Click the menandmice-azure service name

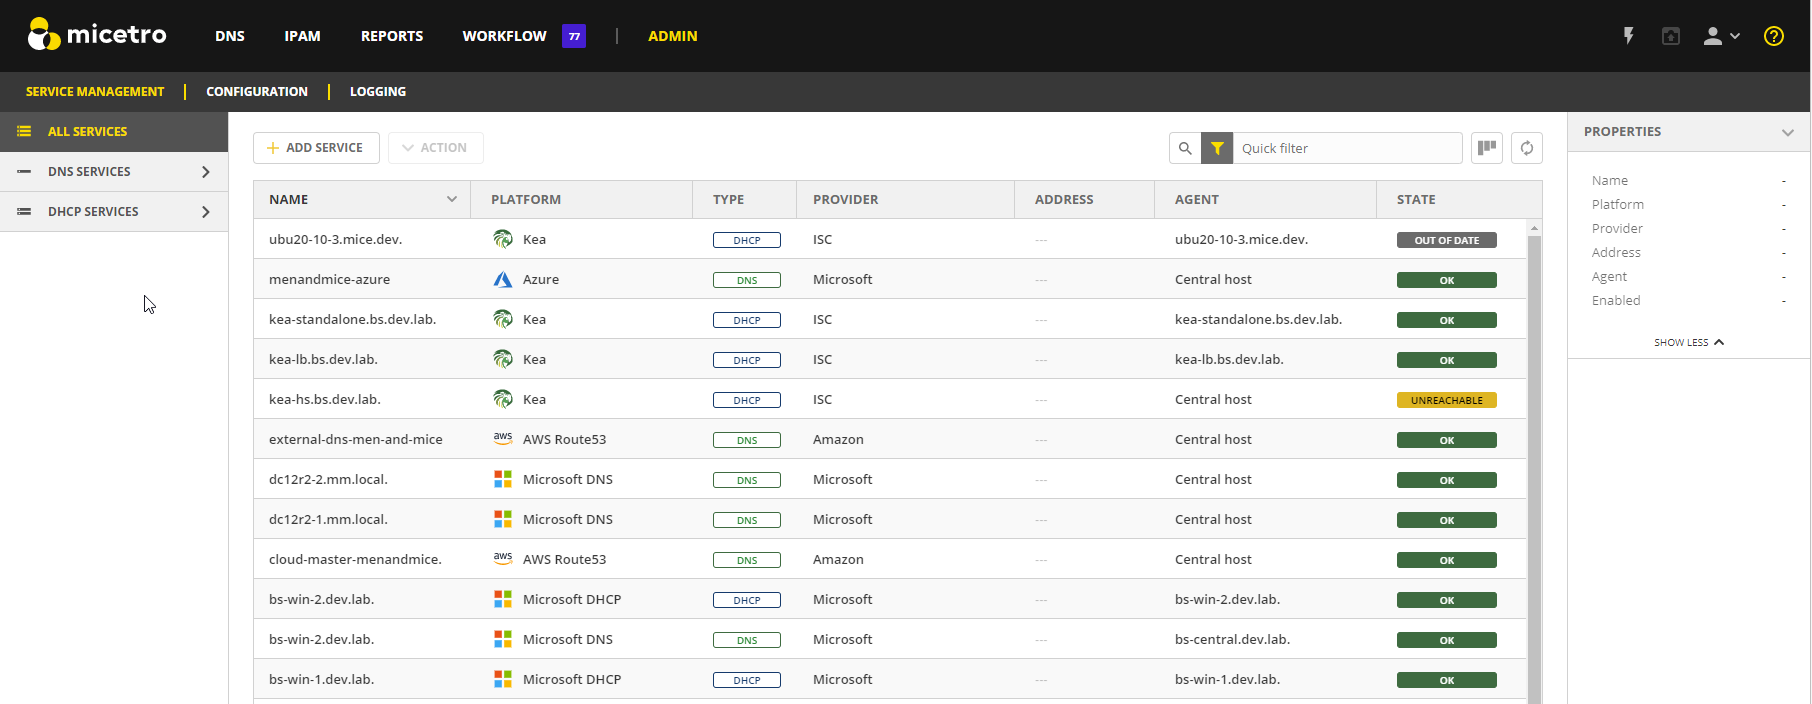329,279
